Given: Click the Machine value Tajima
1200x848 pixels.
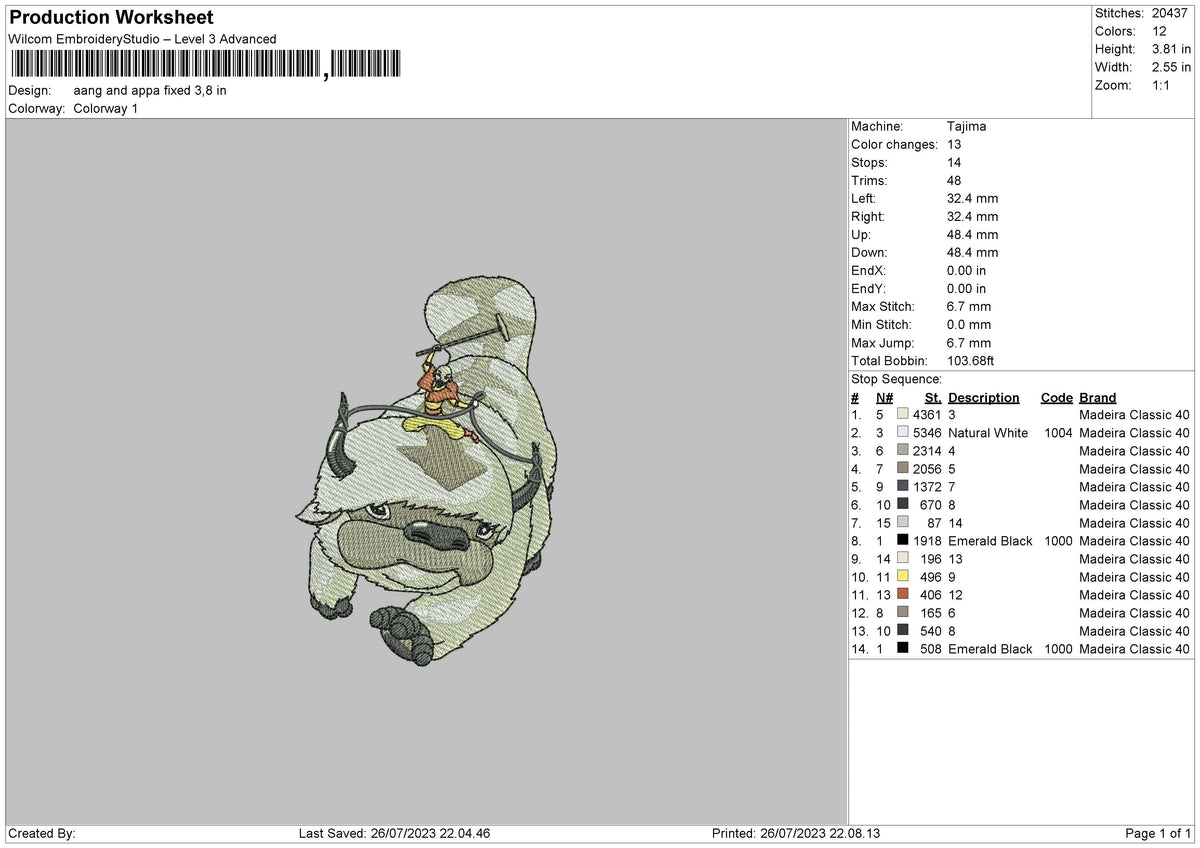Looking at the screenshot, I should [x=968, y=127].
